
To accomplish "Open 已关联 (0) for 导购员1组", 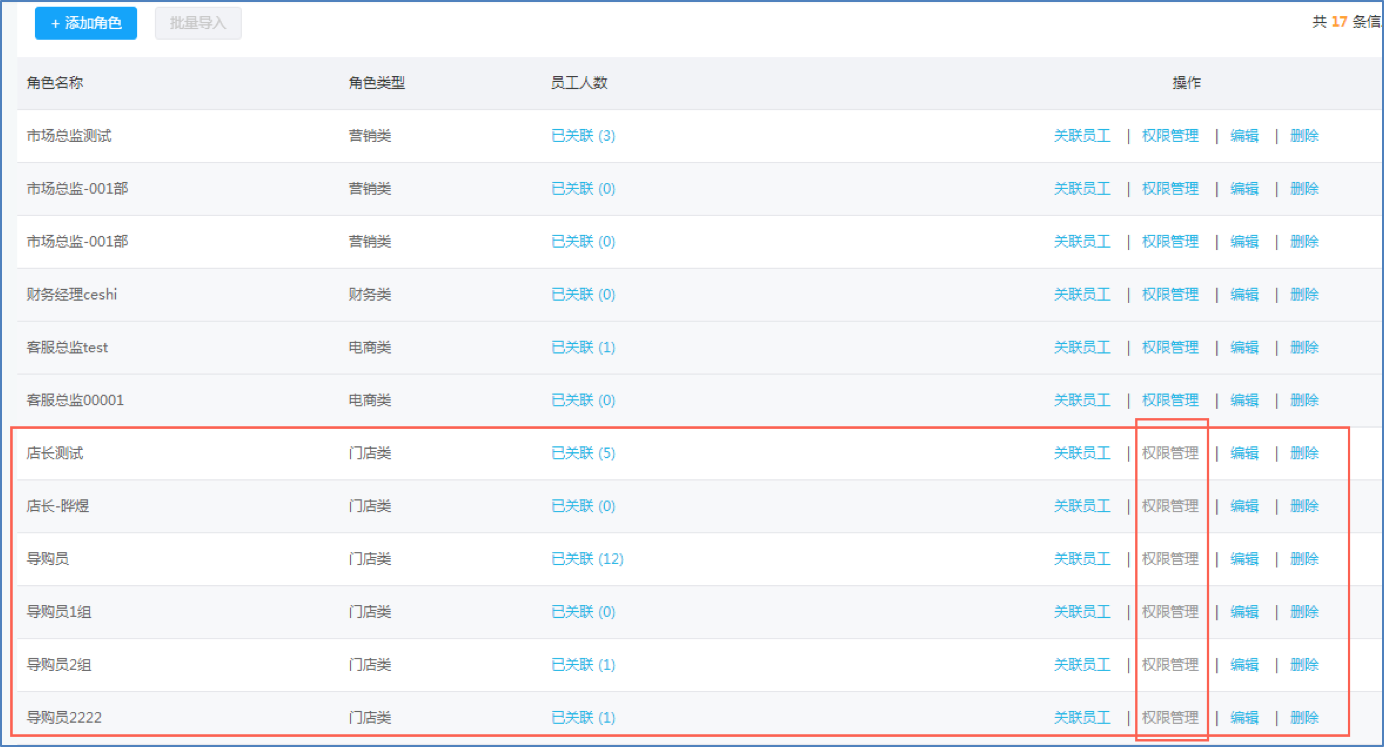I will [x=583, y=613].
